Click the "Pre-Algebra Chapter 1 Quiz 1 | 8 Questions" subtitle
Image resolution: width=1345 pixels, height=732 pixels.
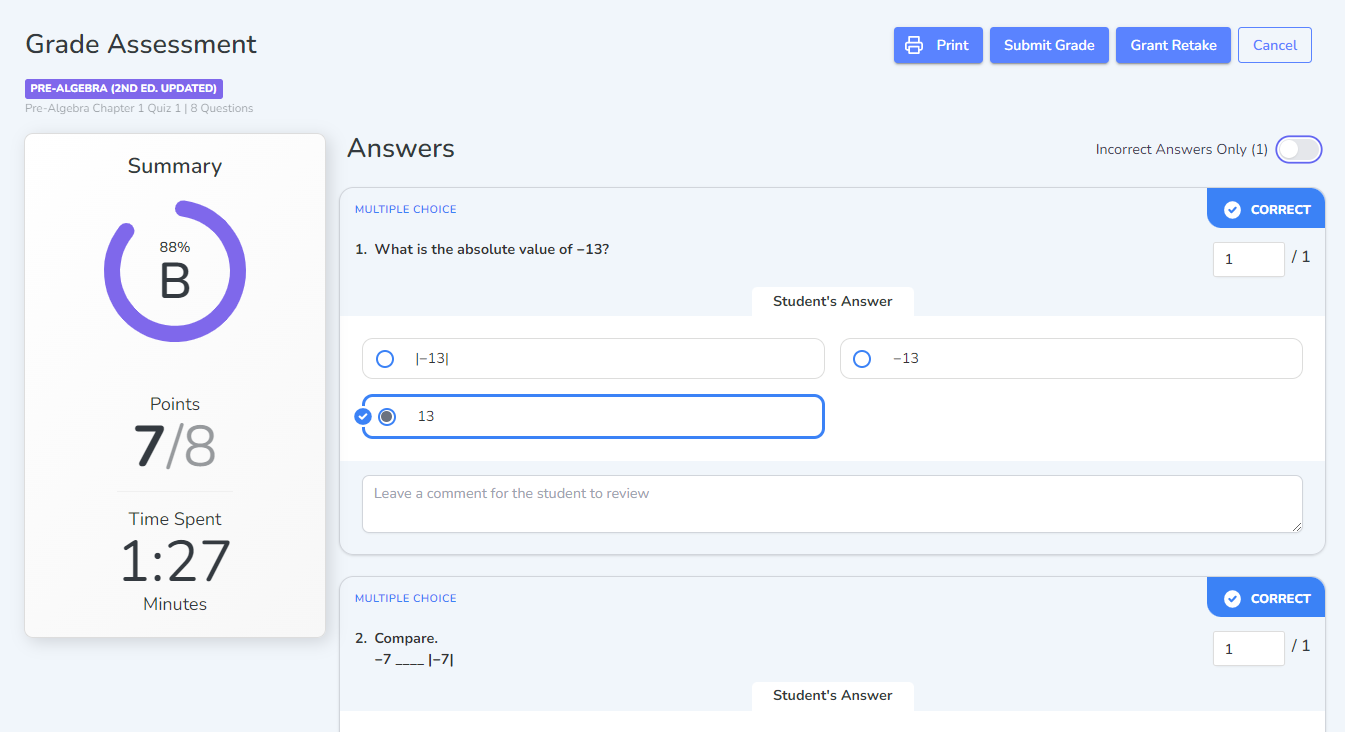click(x=139, y=108)
